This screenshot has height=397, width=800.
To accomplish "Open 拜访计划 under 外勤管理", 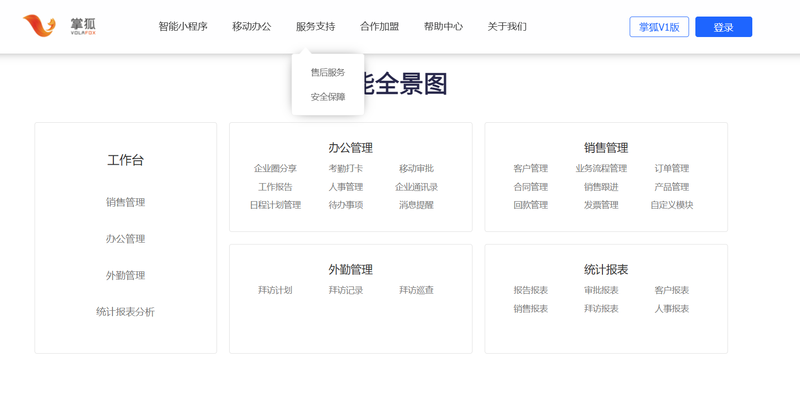I will pos(276,290).
